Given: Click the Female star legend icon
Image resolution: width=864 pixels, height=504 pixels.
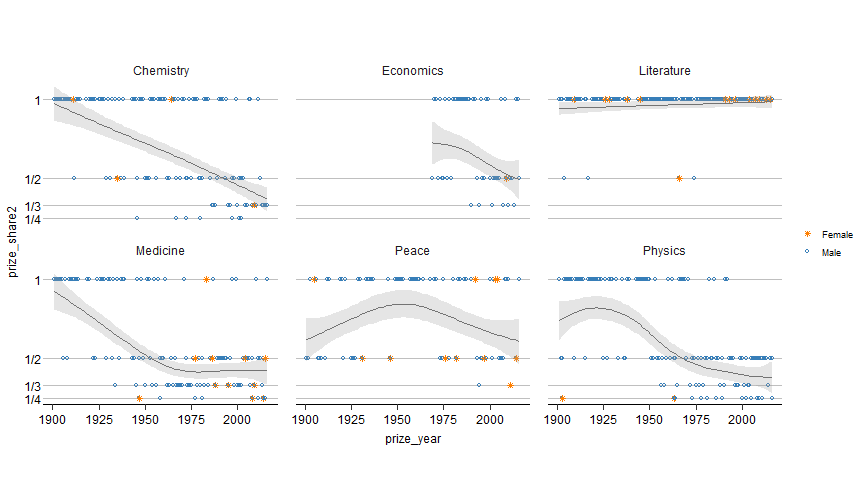Looking at the screenshot, I should pos(808,233).
